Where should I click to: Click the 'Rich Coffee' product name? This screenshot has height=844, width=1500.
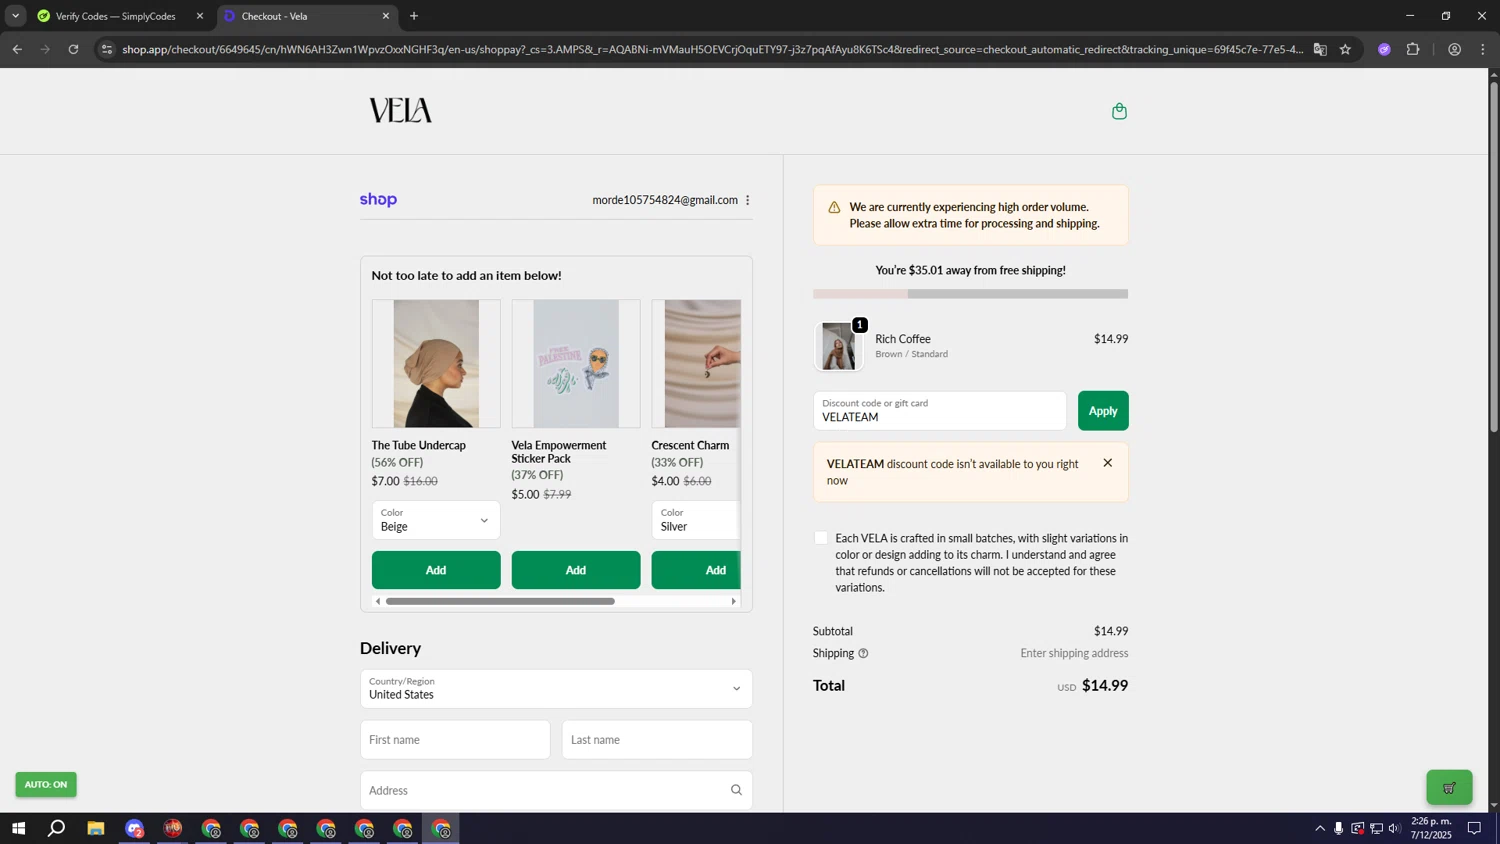pyautogui.click(x=903, y=339)
